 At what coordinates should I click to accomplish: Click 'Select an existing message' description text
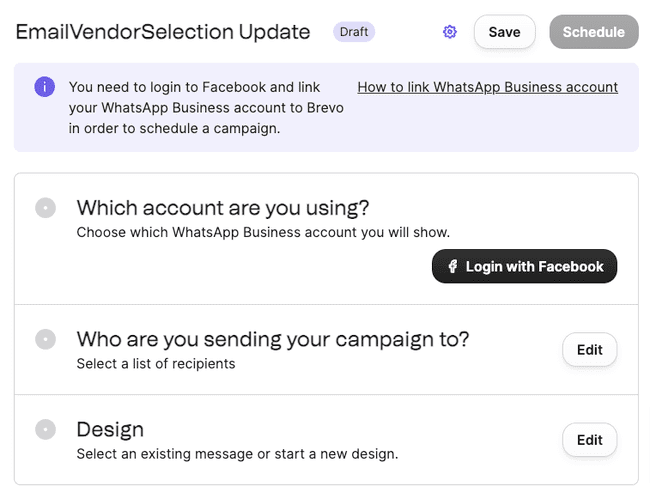[237, 454]
